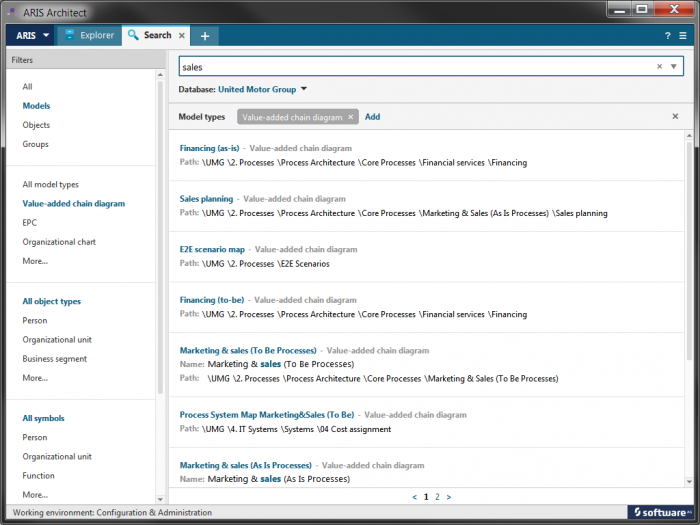The width and height of the screenshot is (700, 525).
Task: Close the Model types filter bar
Action: pyautogui.click(x=675, y=116)
